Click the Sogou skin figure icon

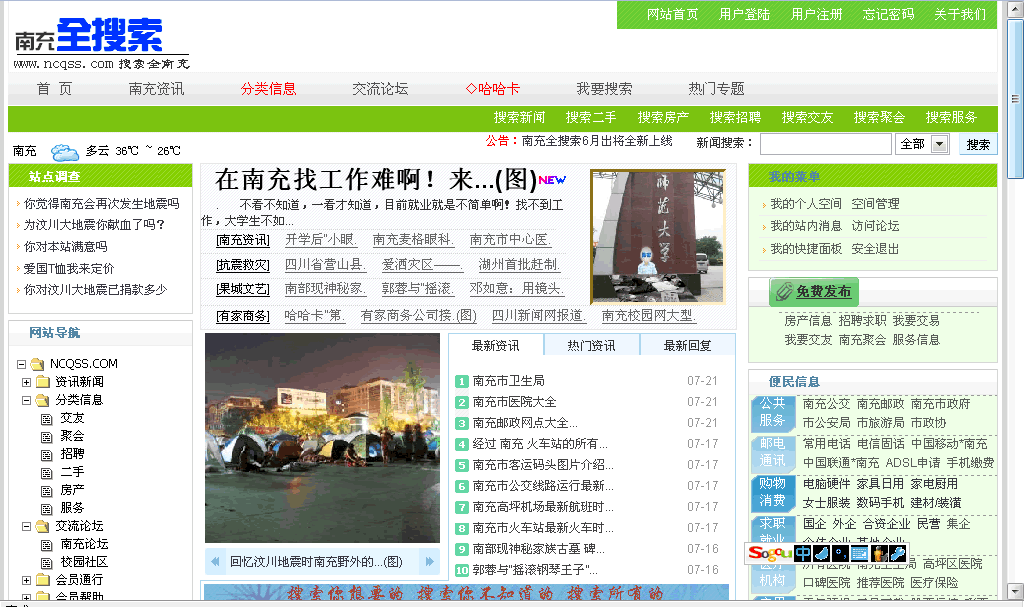pos(879,554)
